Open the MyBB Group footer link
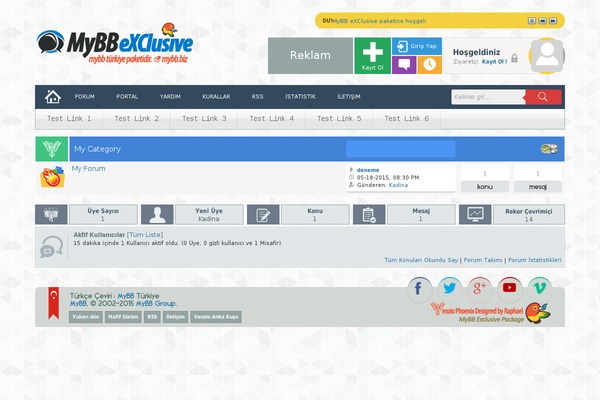The height and width of the screenshot is (400, 600). tap(156, 304)
